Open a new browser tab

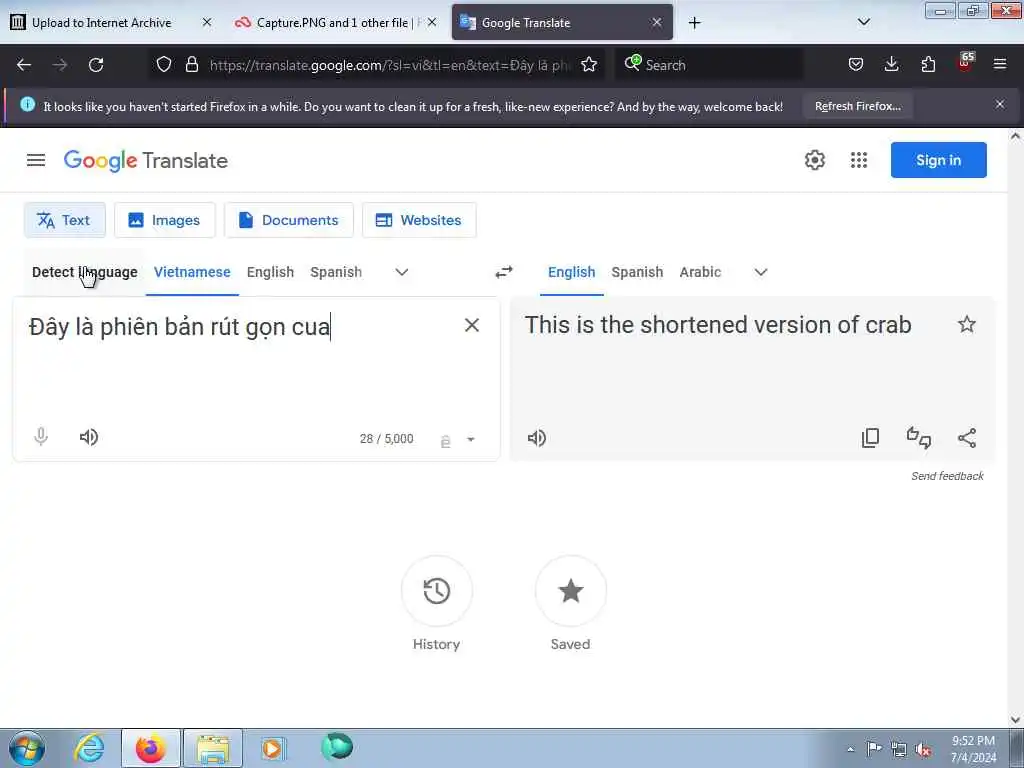[694, 23]
